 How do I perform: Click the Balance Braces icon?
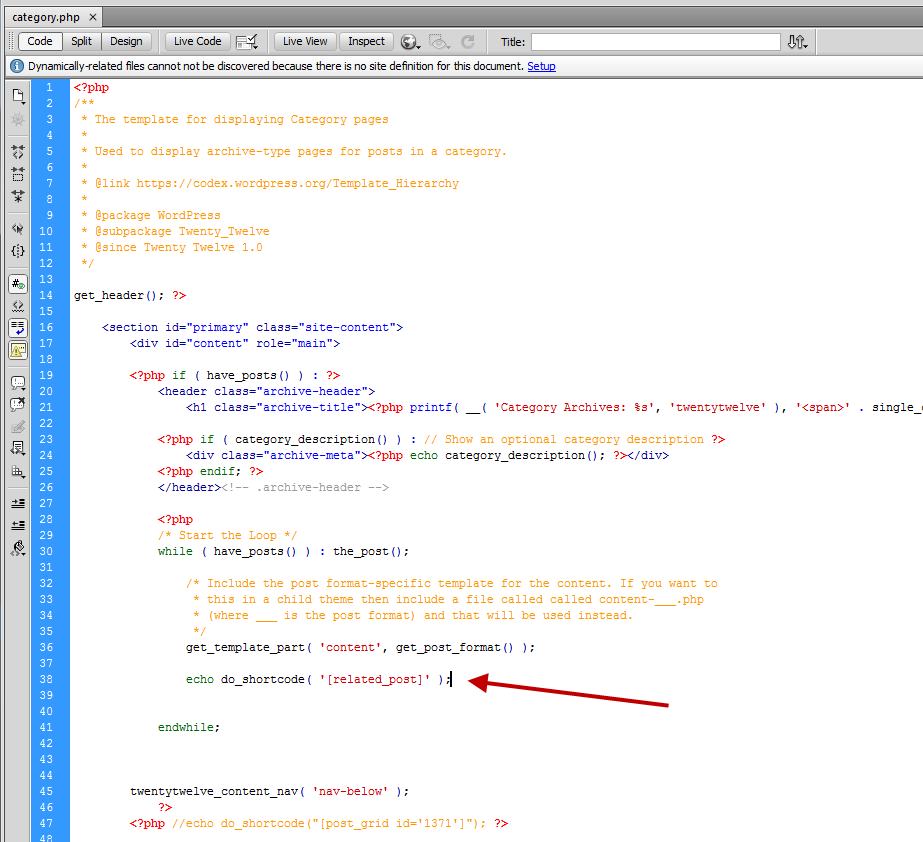point(18,251)
